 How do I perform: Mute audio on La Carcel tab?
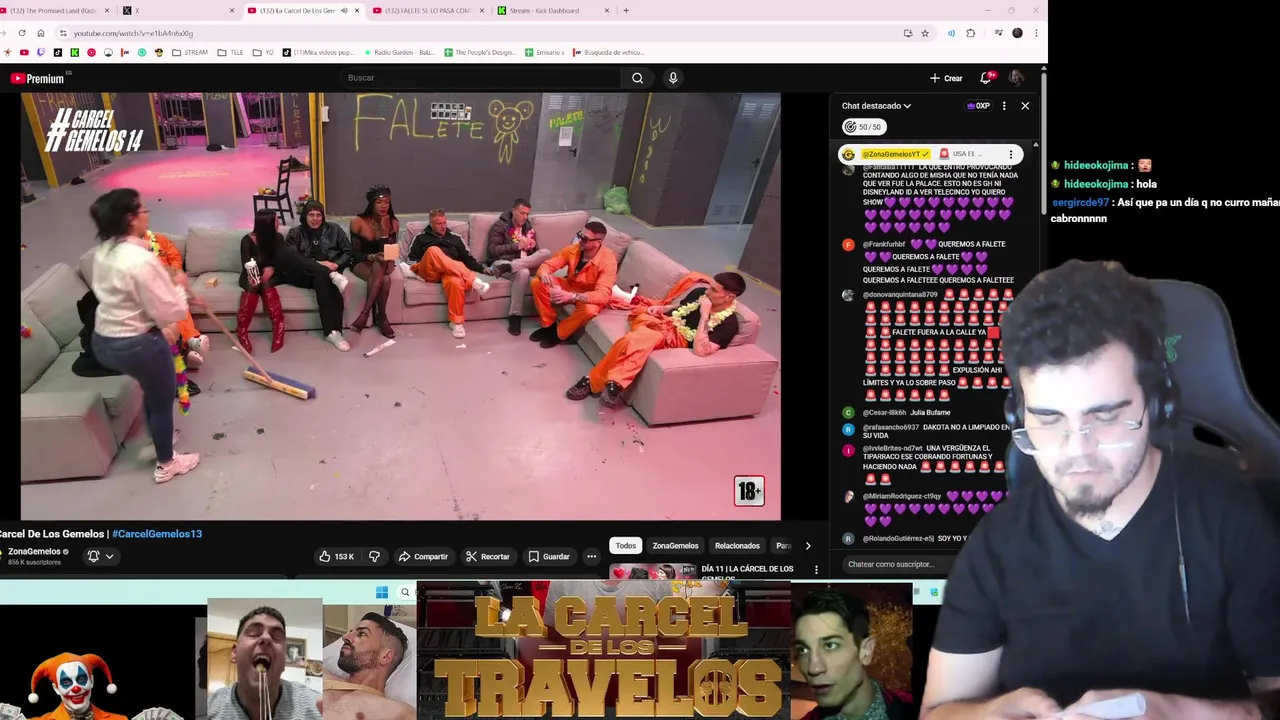(344, 11)
